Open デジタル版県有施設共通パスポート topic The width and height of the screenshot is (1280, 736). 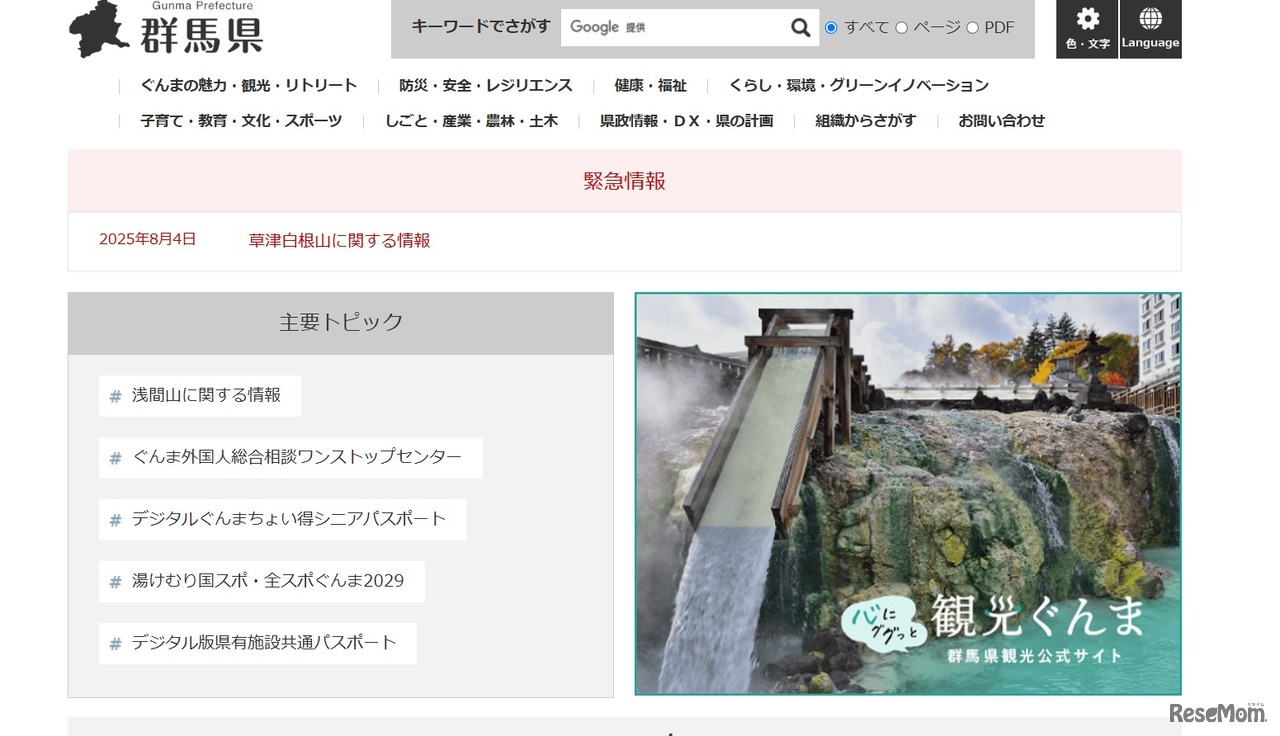pyautogui.click(x=258, y=643)
